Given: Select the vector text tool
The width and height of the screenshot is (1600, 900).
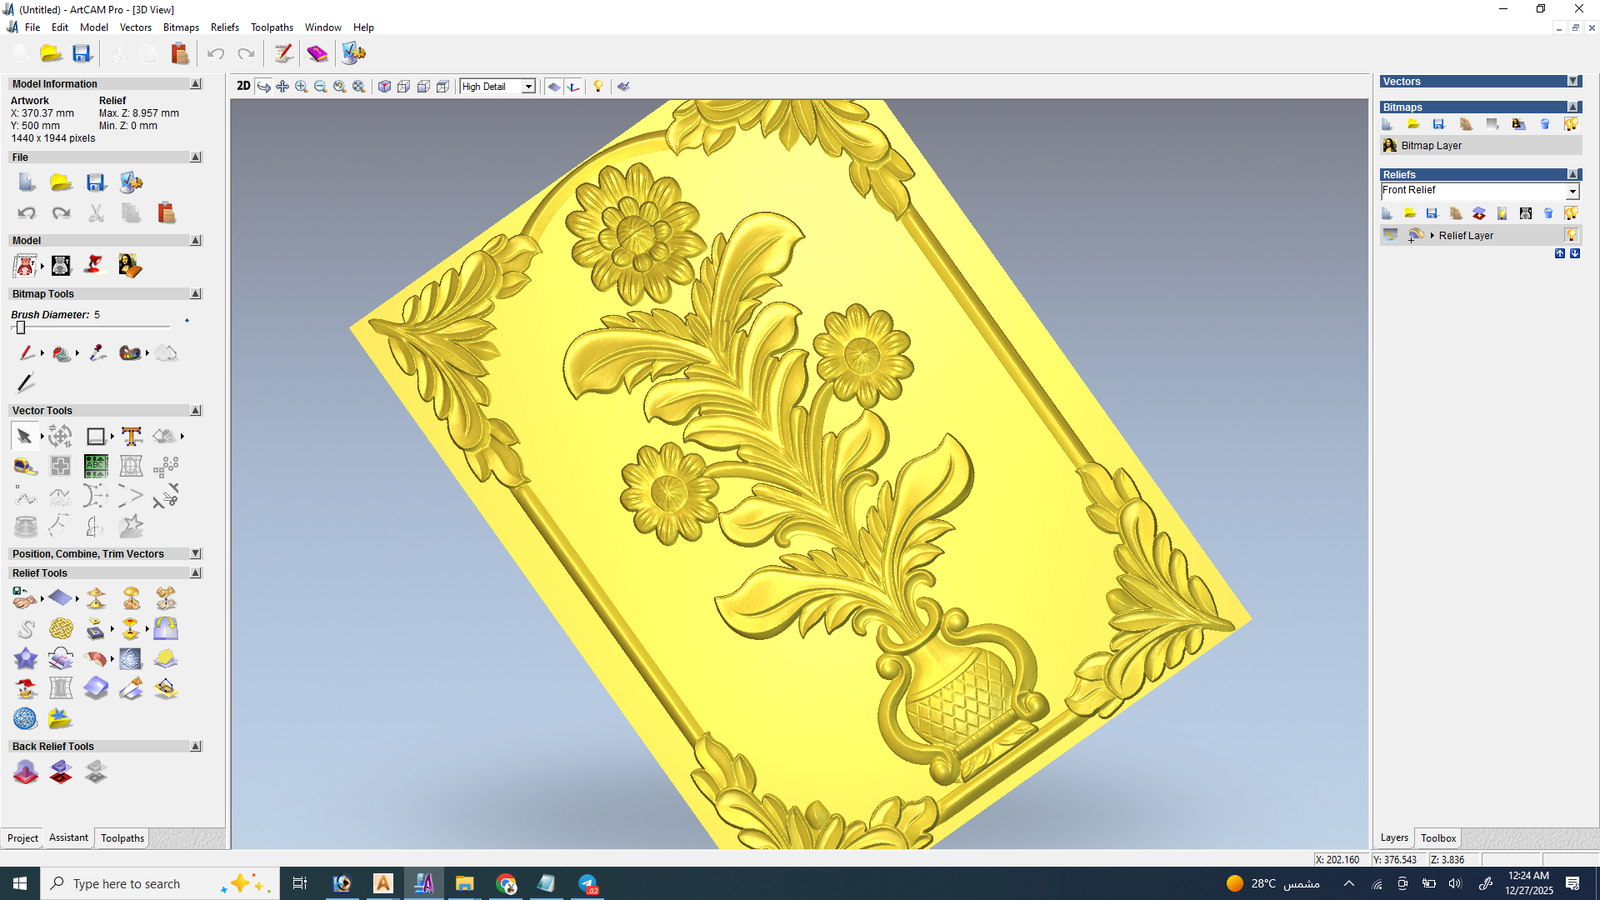Looking at the screenshot, I should 131,436.
